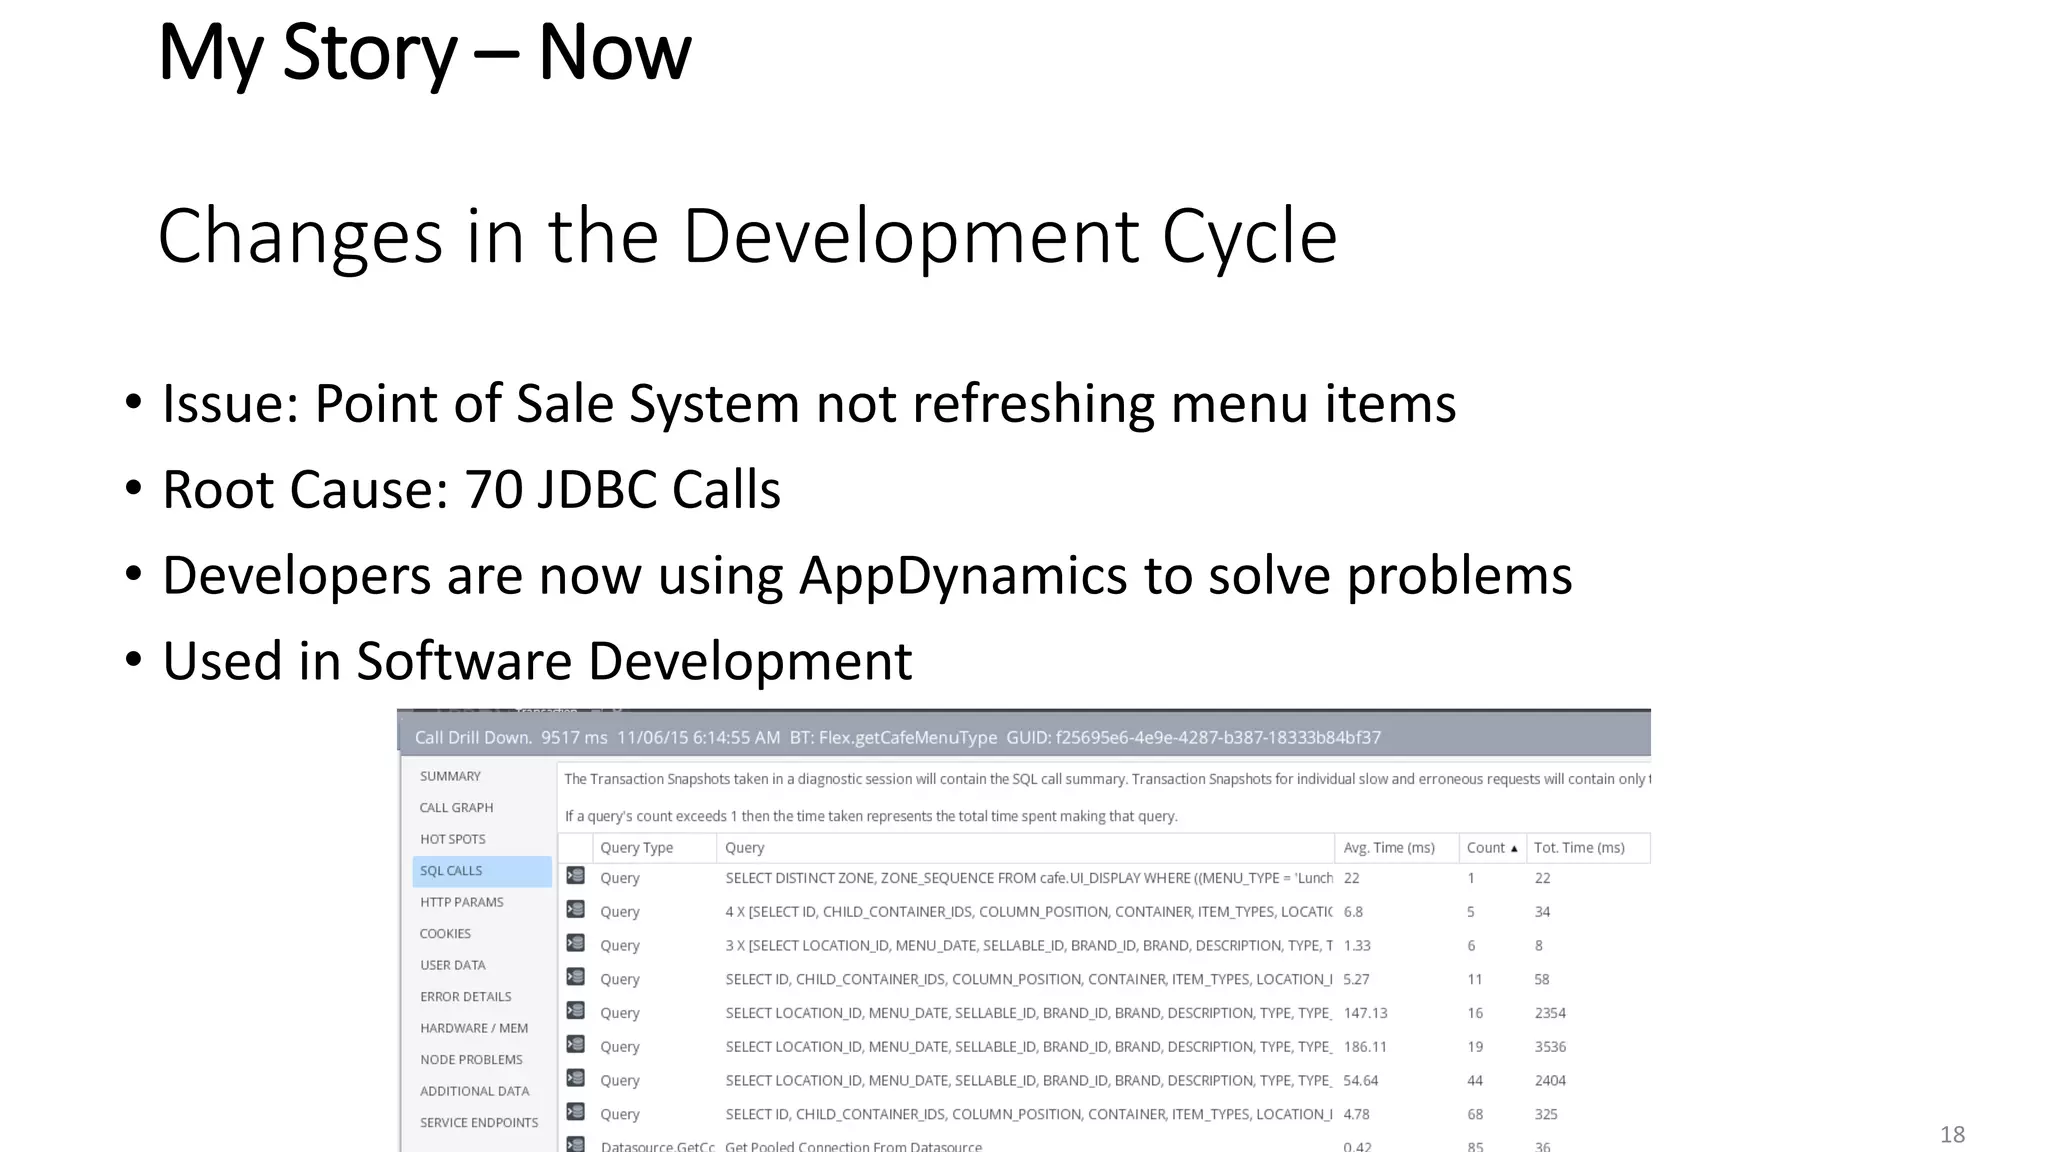View the NODE PROBLEMS tab

tap(471, 1060)
